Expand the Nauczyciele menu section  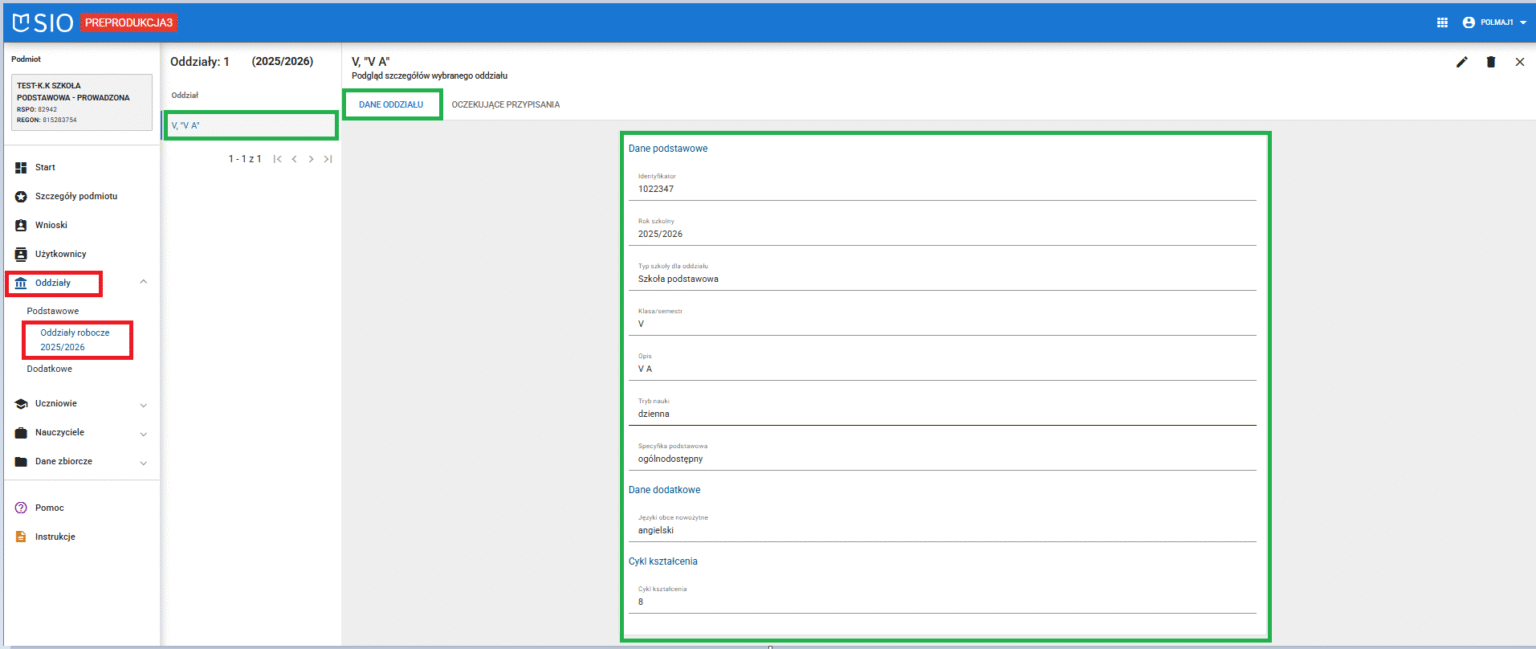coord(143,433)
